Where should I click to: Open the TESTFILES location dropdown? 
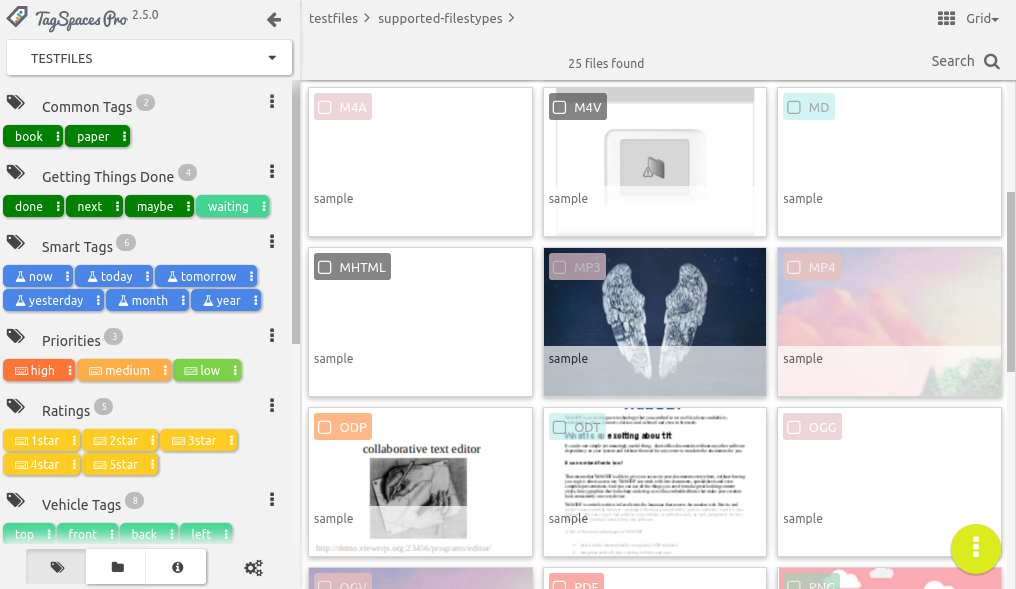coord(149,58)
